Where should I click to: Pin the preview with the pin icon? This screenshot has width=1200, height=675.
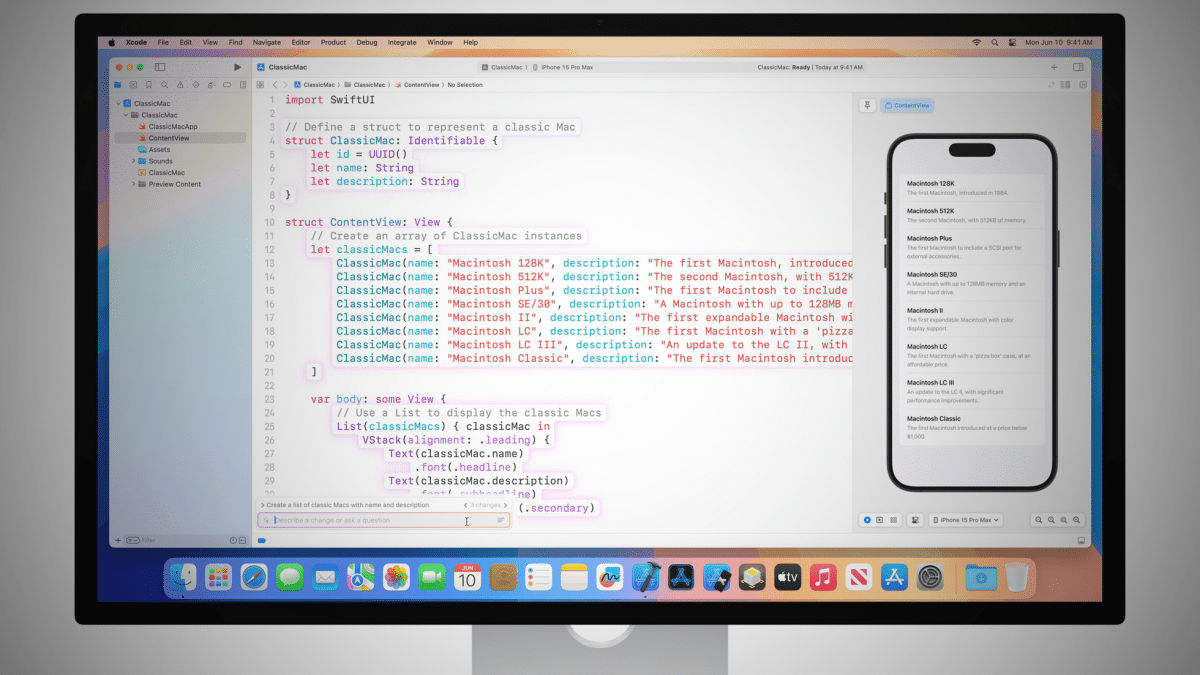(867, 105)
